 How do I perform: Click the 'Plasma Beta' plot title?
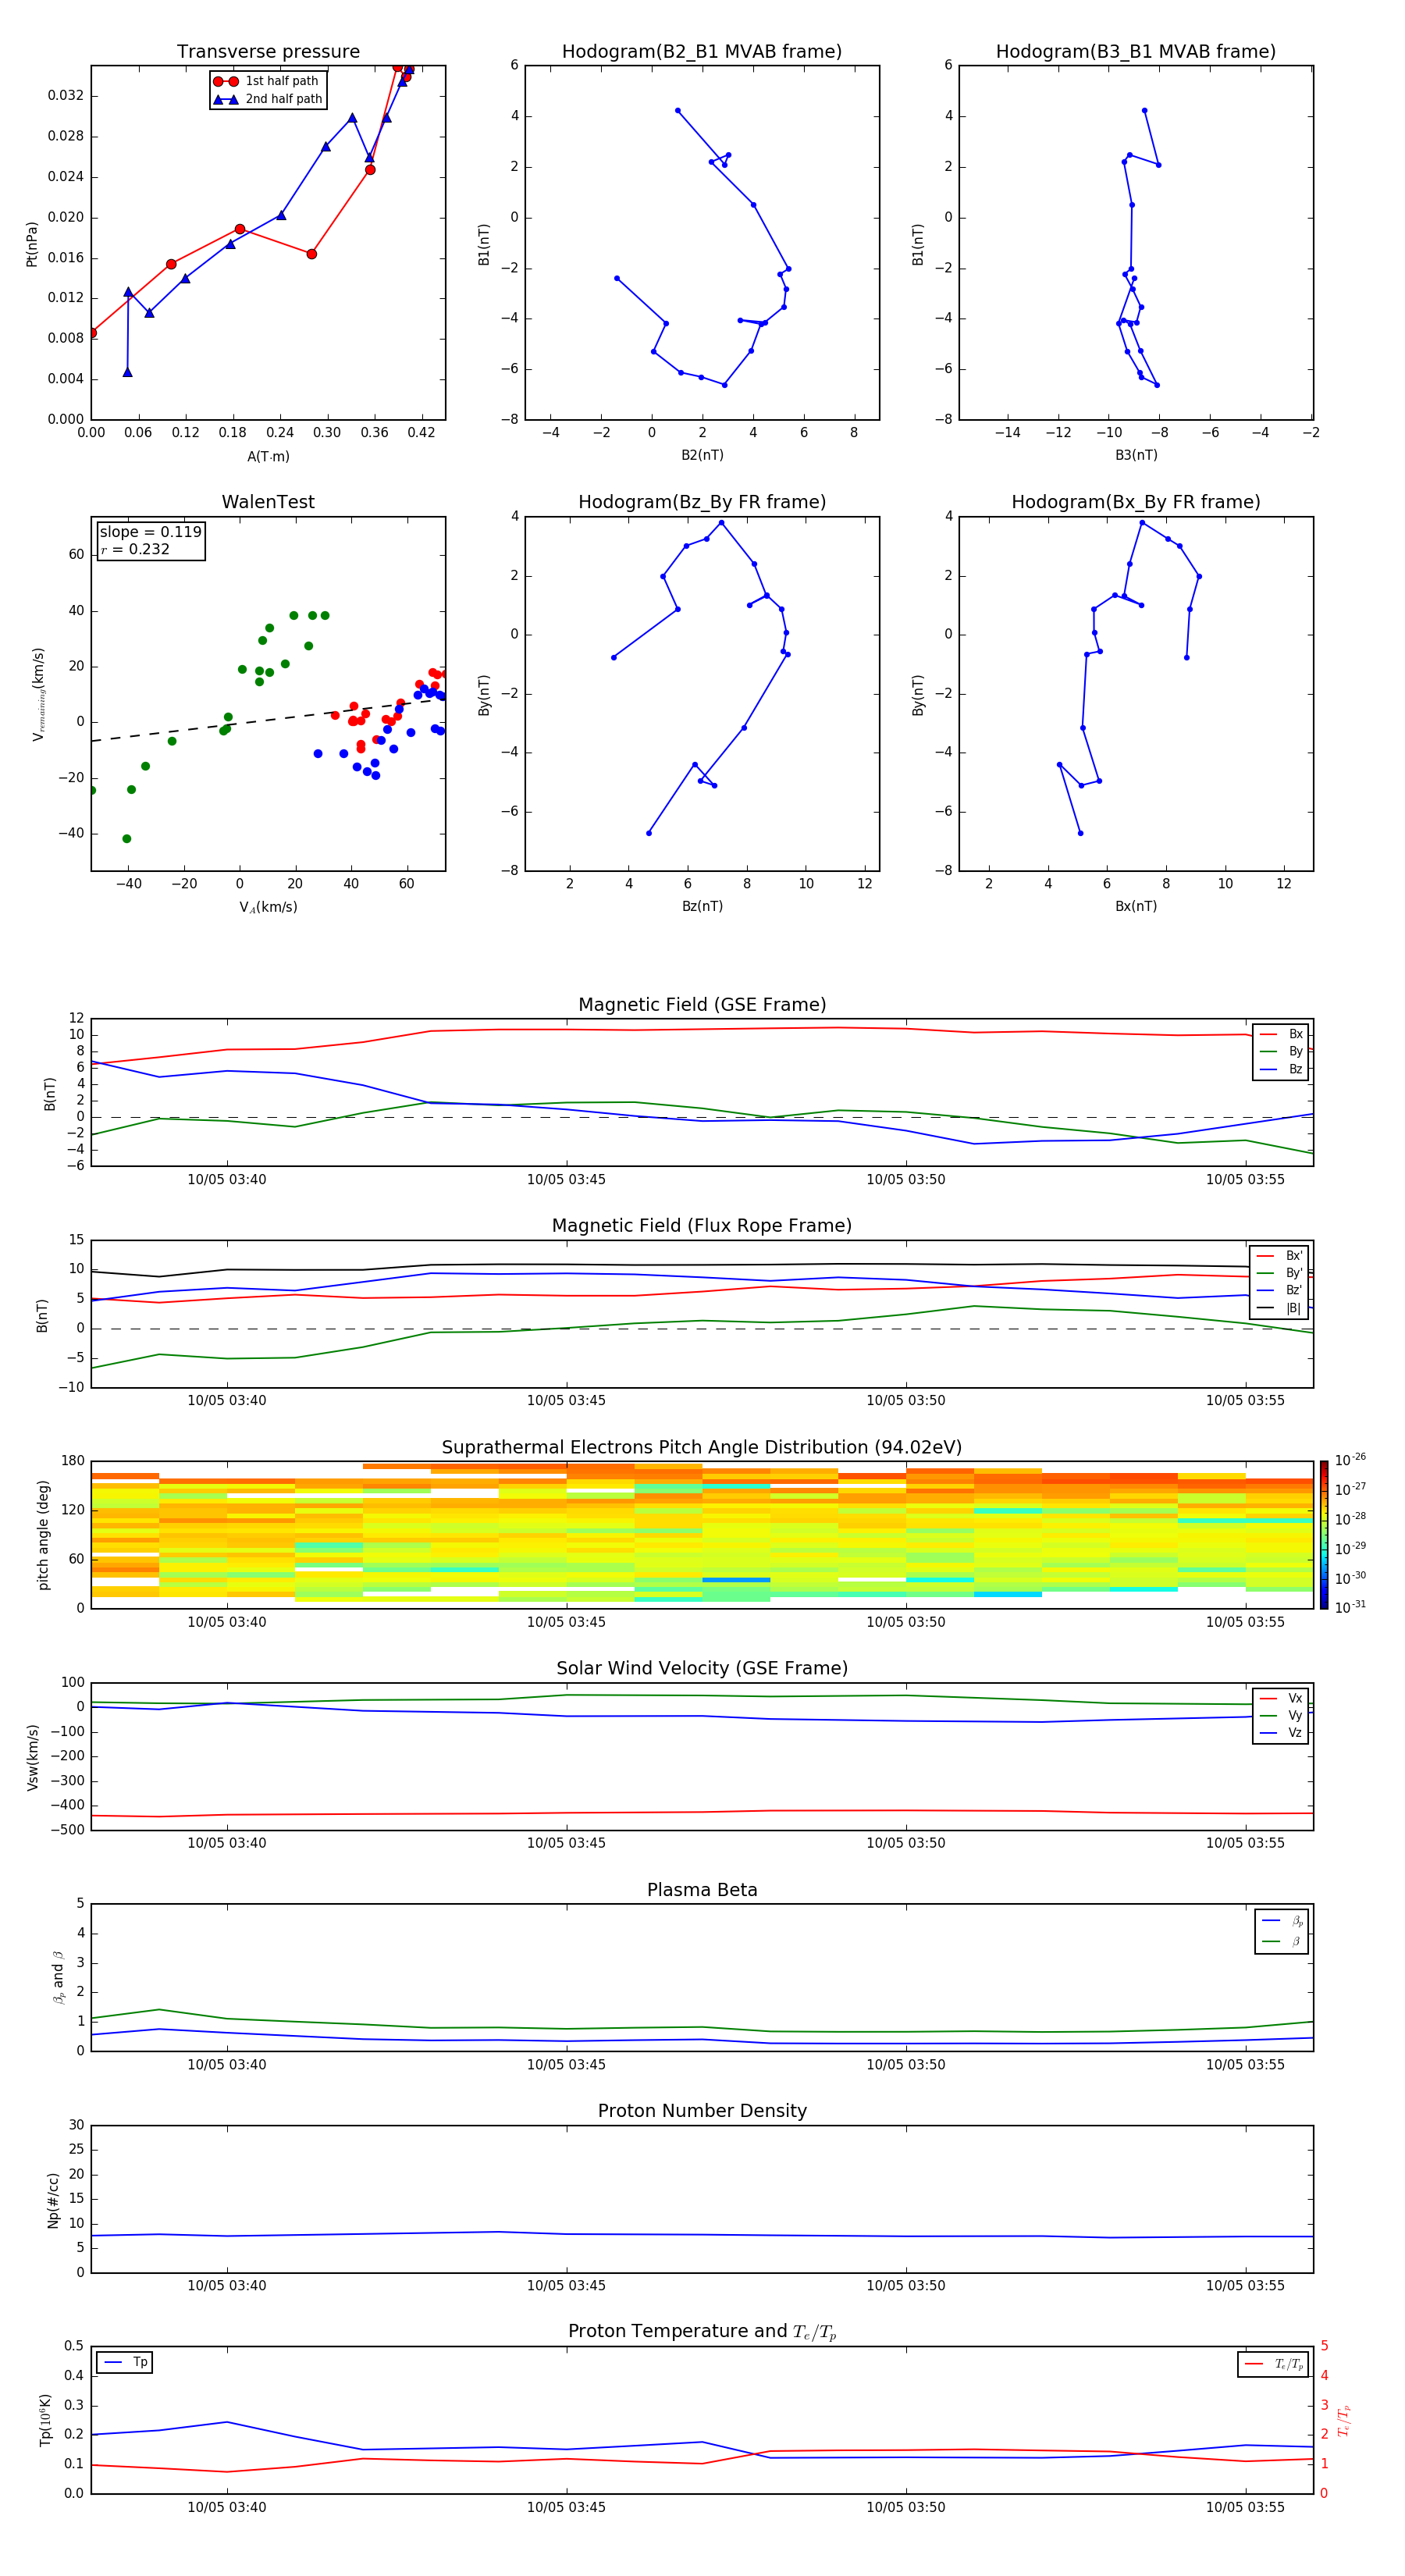(x=702, y=1890)
